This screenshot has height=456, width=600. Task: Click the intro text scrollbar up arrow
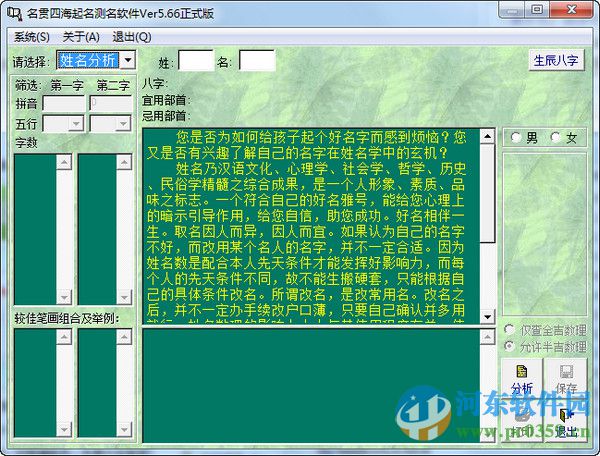click(x=488, y=136)
